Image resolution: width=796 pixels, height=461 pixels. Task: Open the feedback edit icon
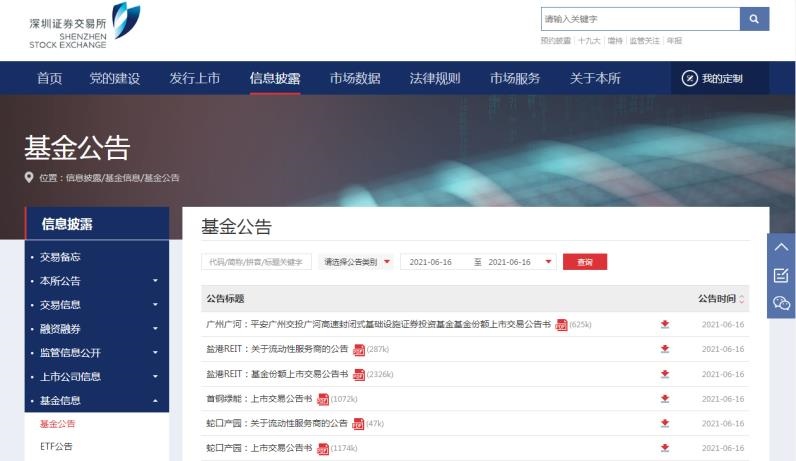coord(781,275)
